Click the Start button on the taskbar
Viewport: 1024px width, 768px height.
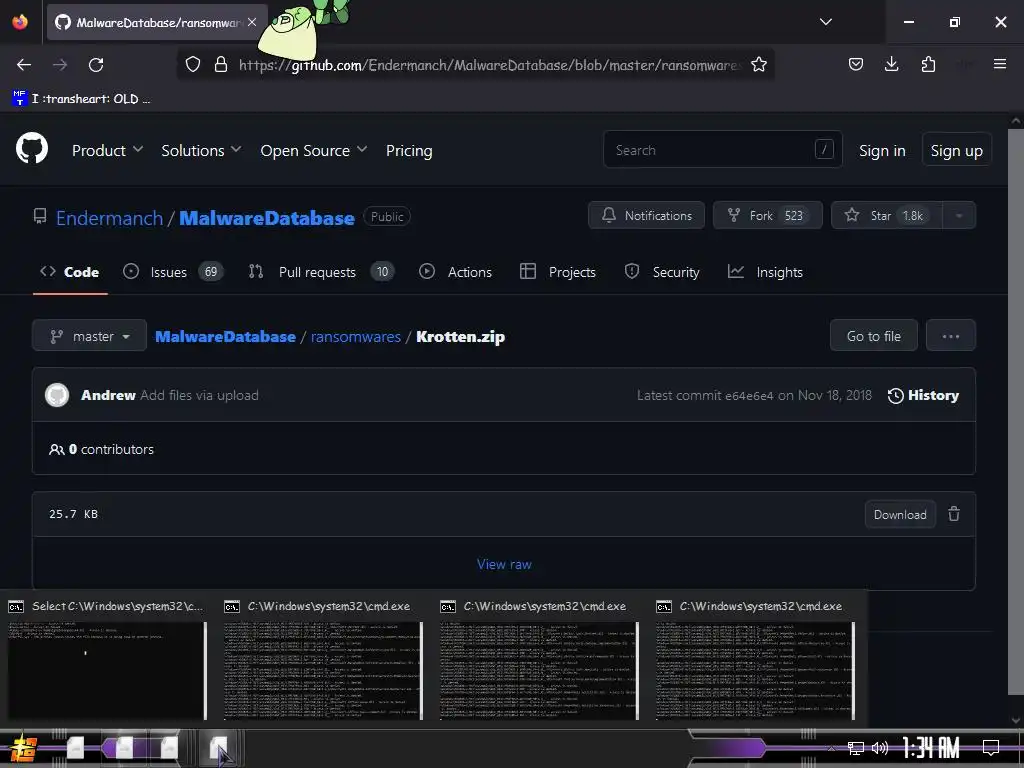pos(23,749)
